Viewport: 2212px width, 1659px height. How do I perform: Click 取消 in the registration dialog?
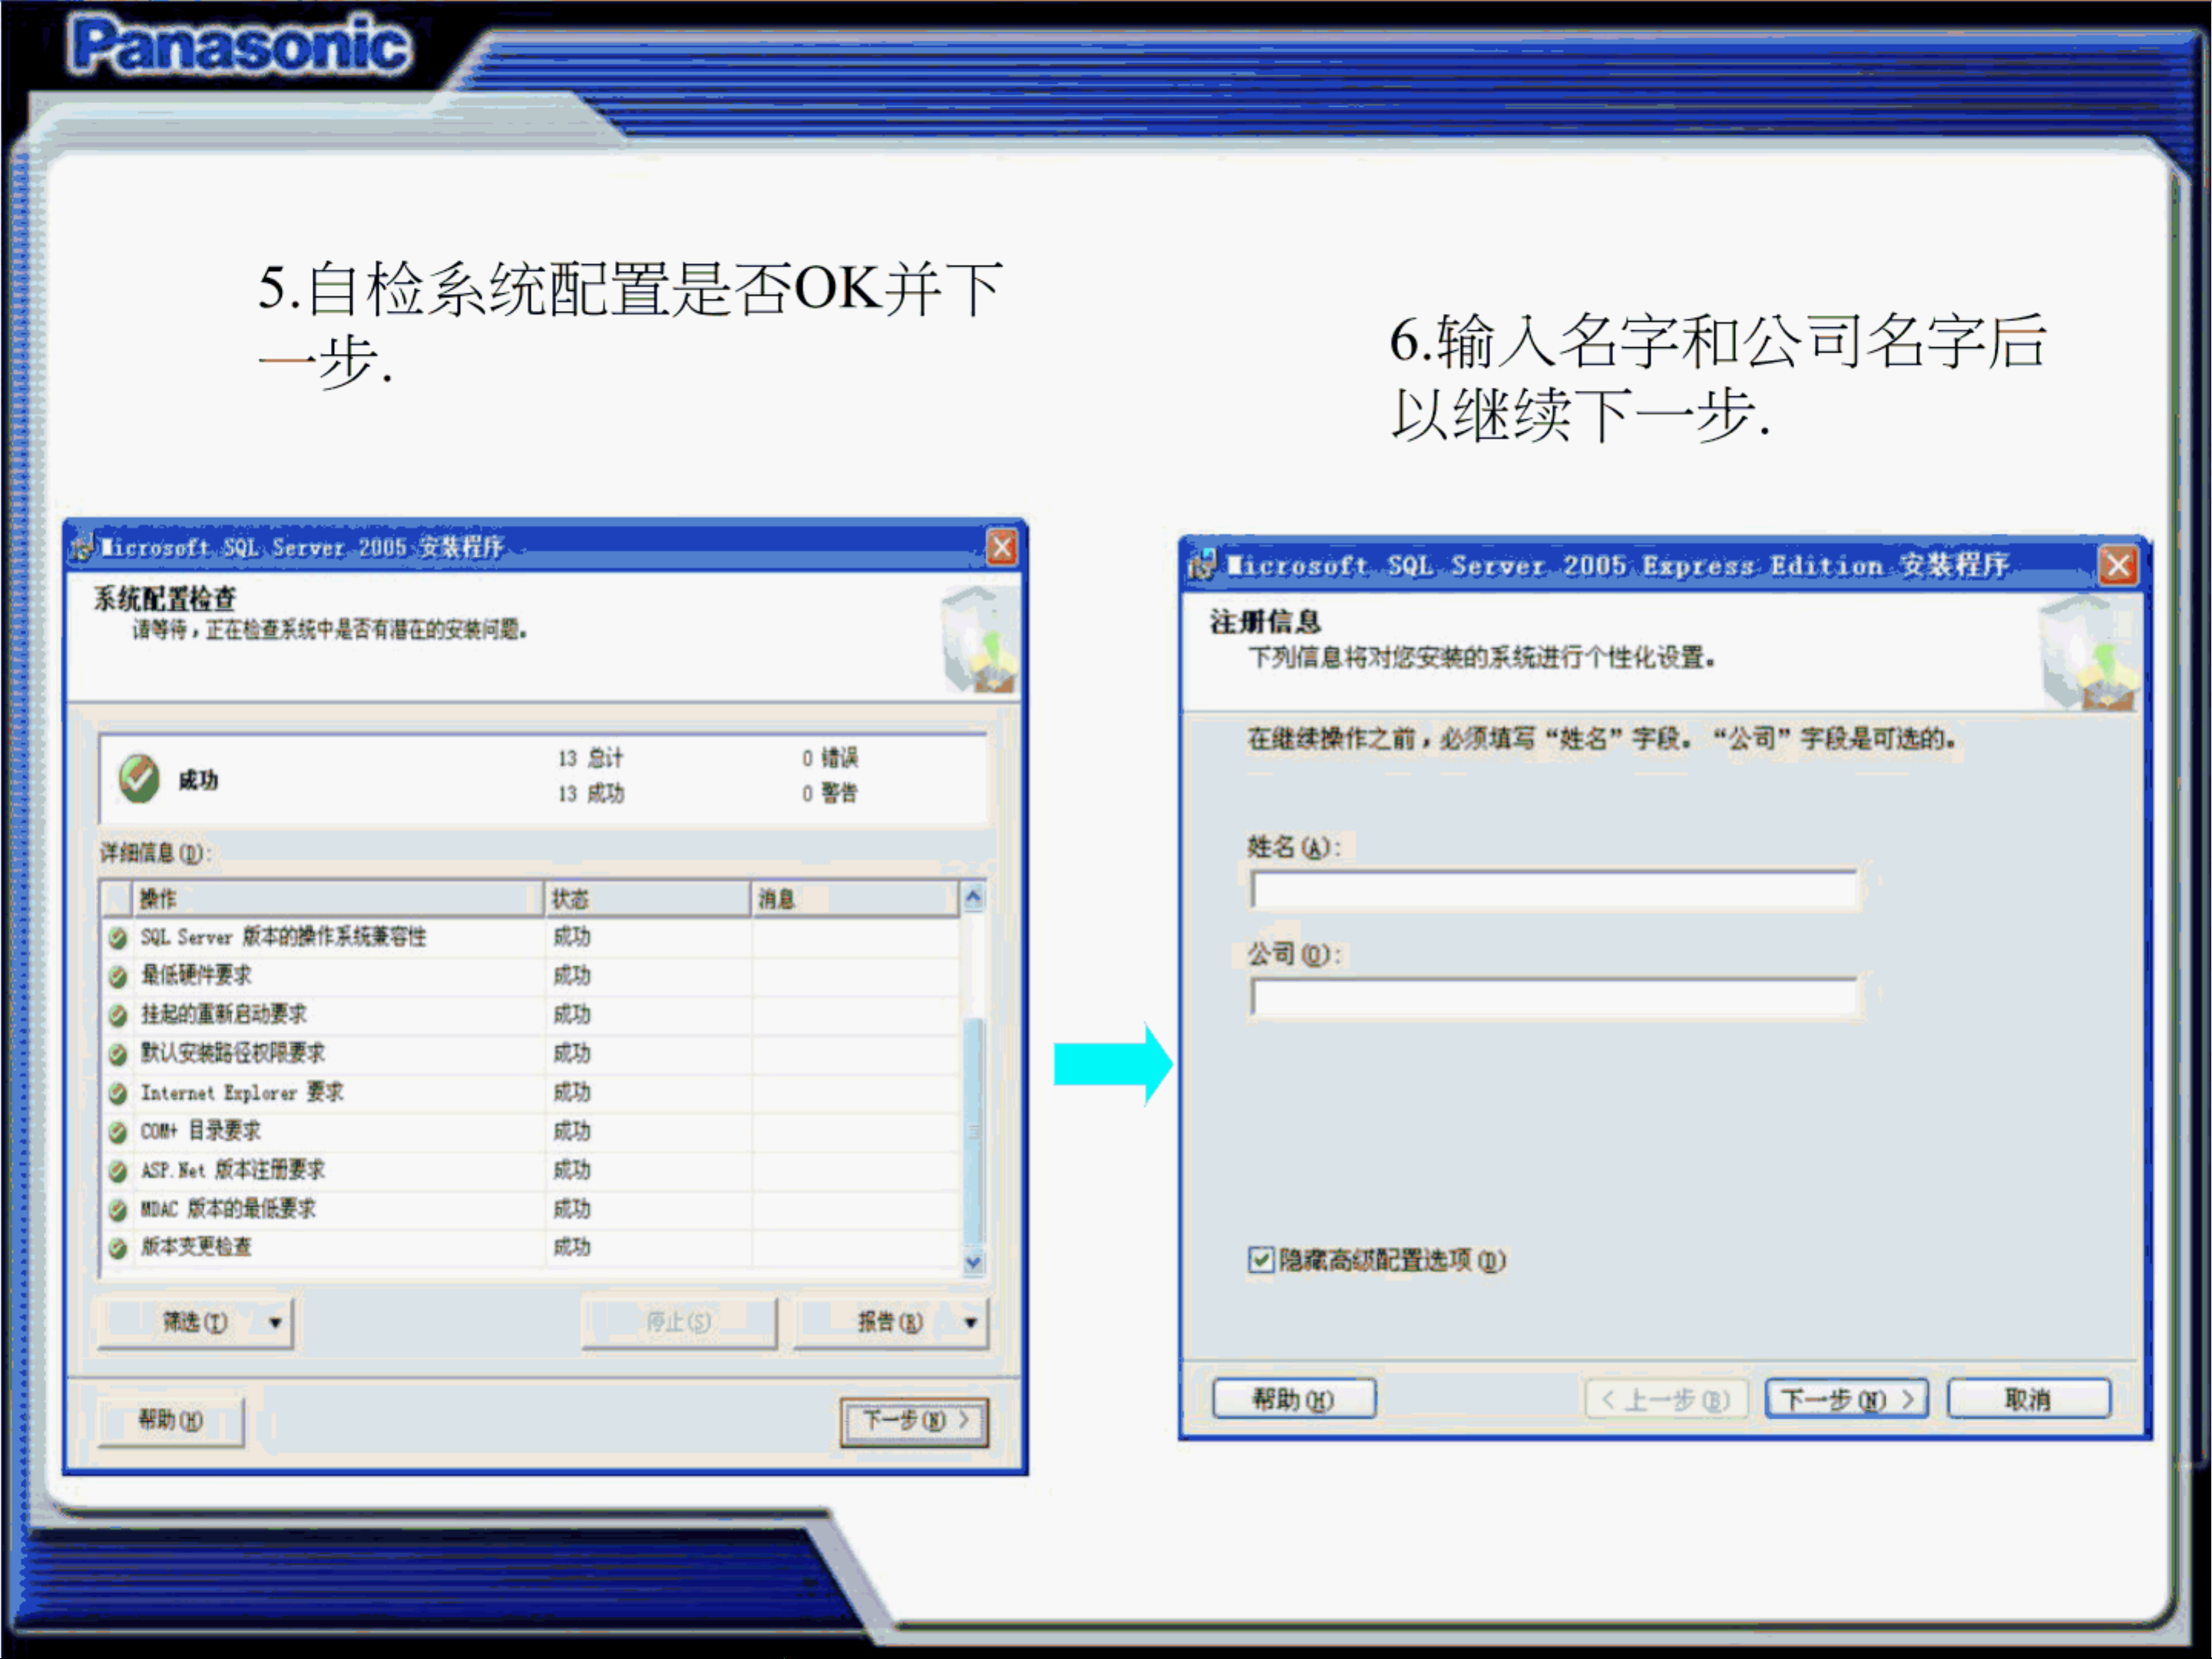click(2028, 1399)
